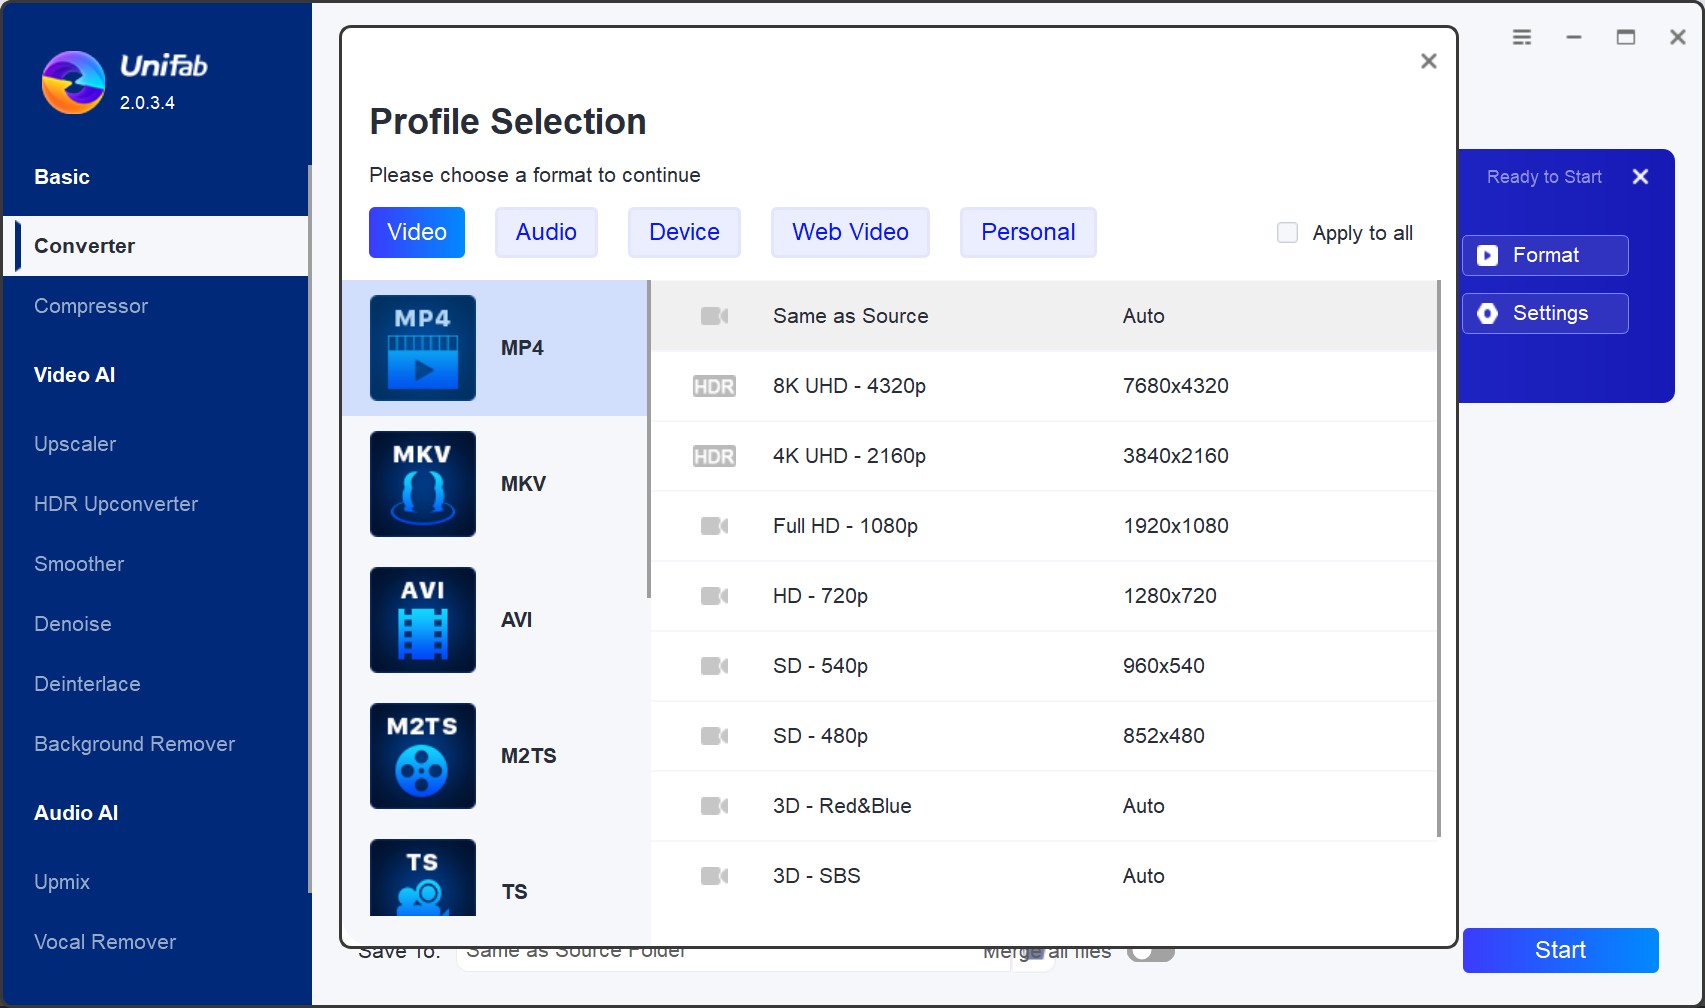
Task: Click the Audio AI section header
Action: 76,813
